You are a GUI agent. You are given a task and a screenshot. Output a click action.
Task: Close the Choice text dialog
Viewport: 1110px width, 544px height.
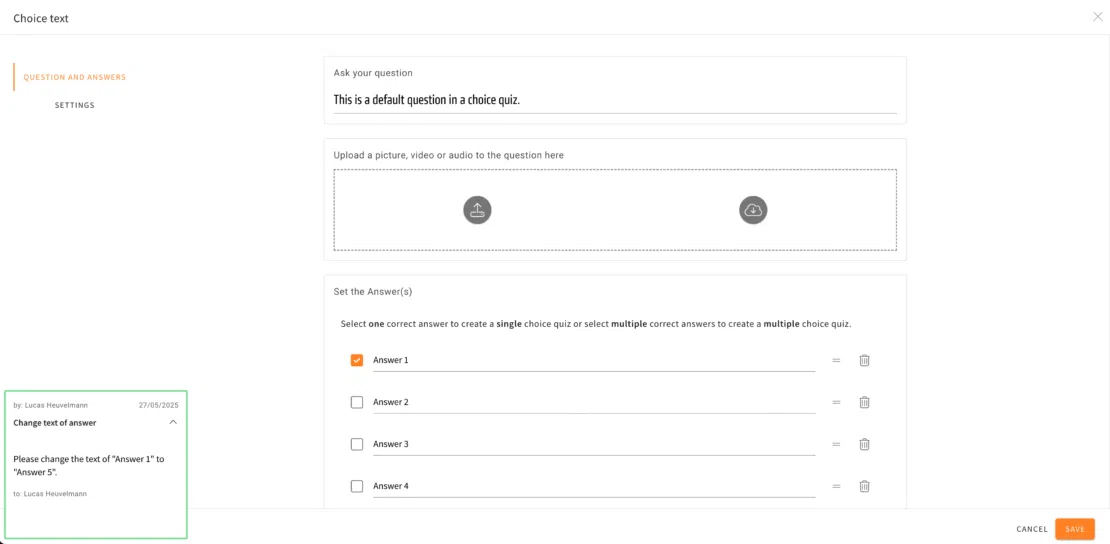[1098, 17]
